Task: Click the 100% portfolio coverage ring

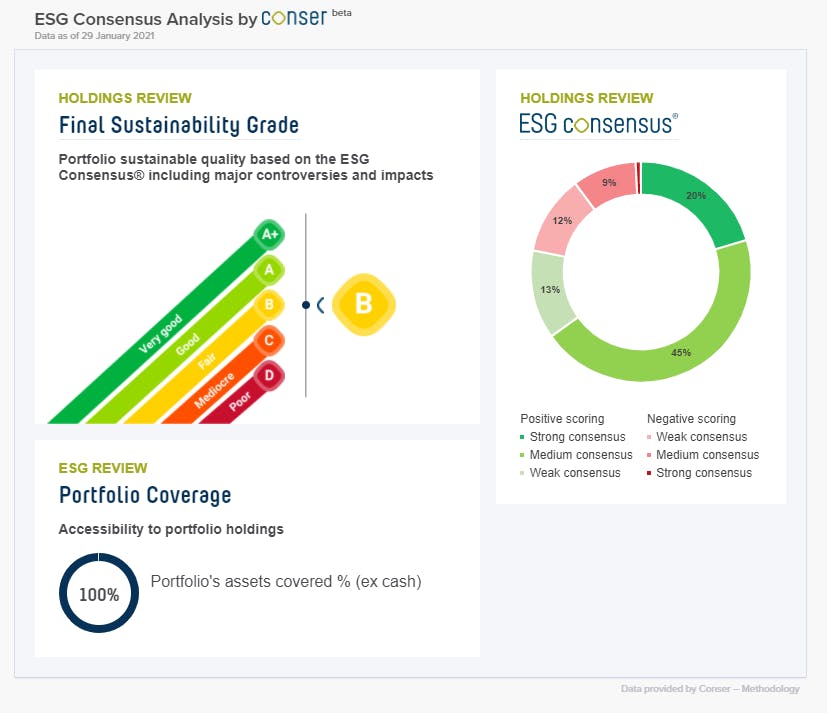Action: click(x=99, y=594)
